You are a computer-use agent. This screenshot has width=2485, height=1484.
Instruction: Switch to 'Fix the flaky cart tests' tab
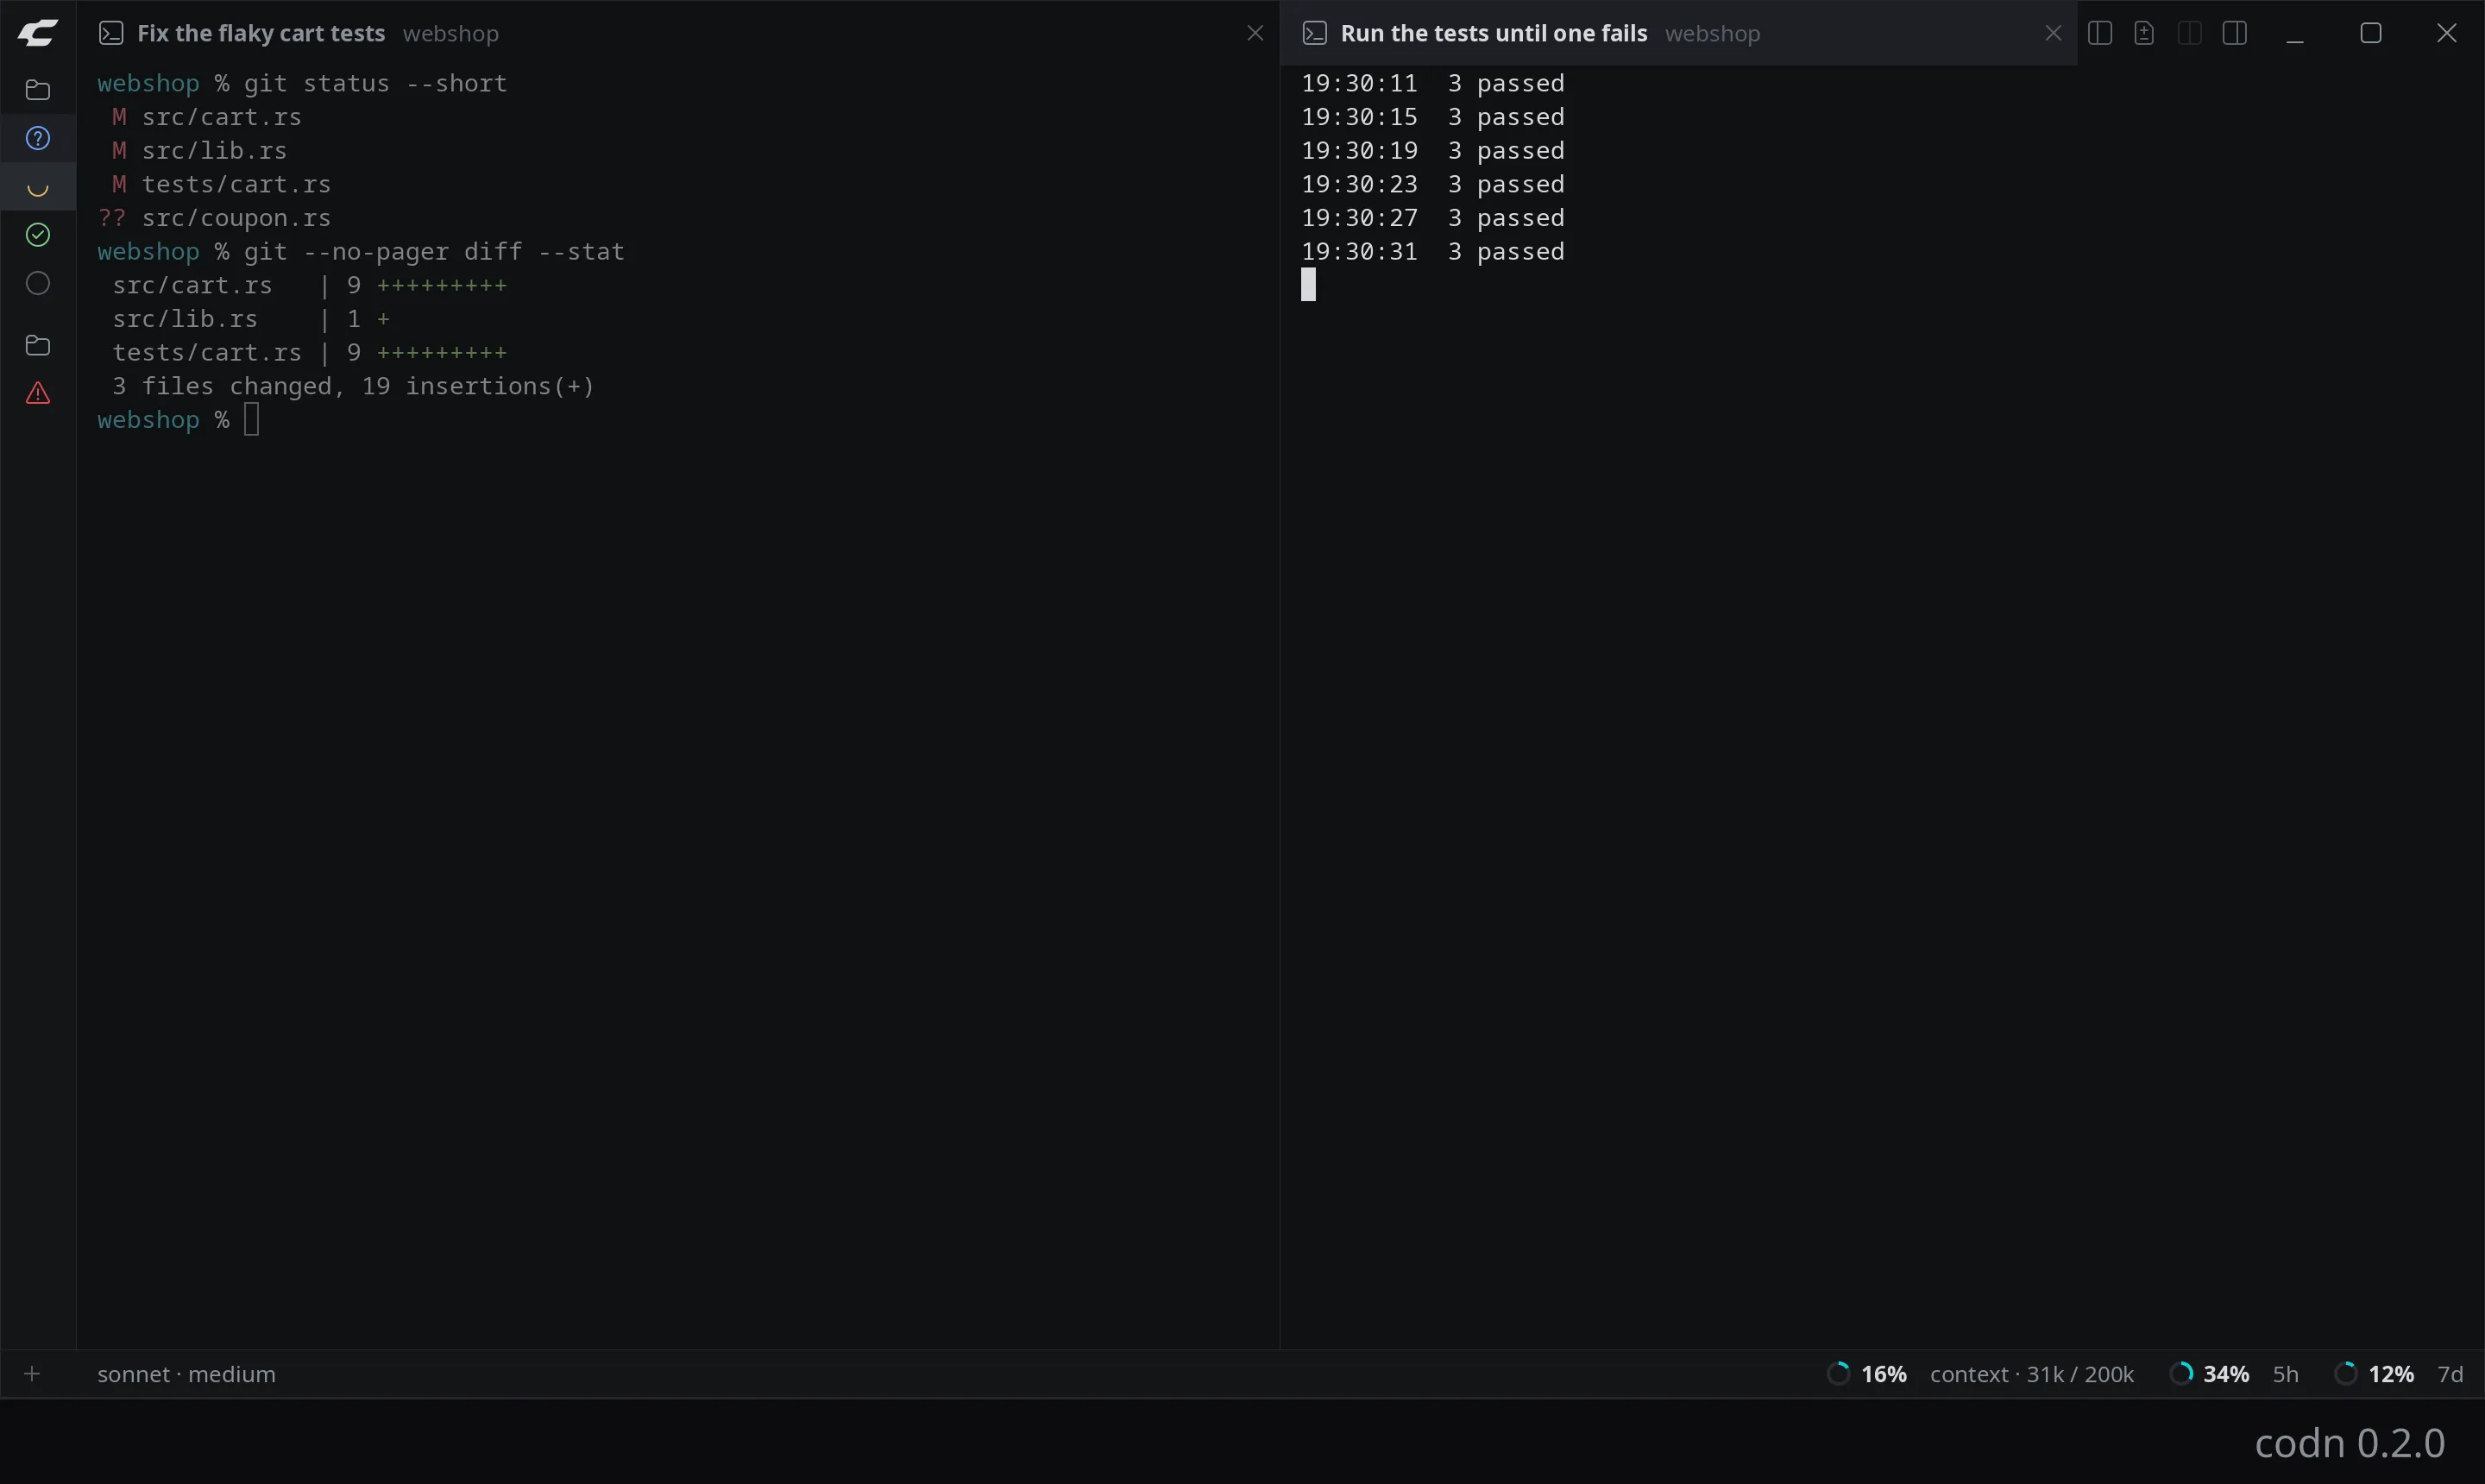point(679,33)
